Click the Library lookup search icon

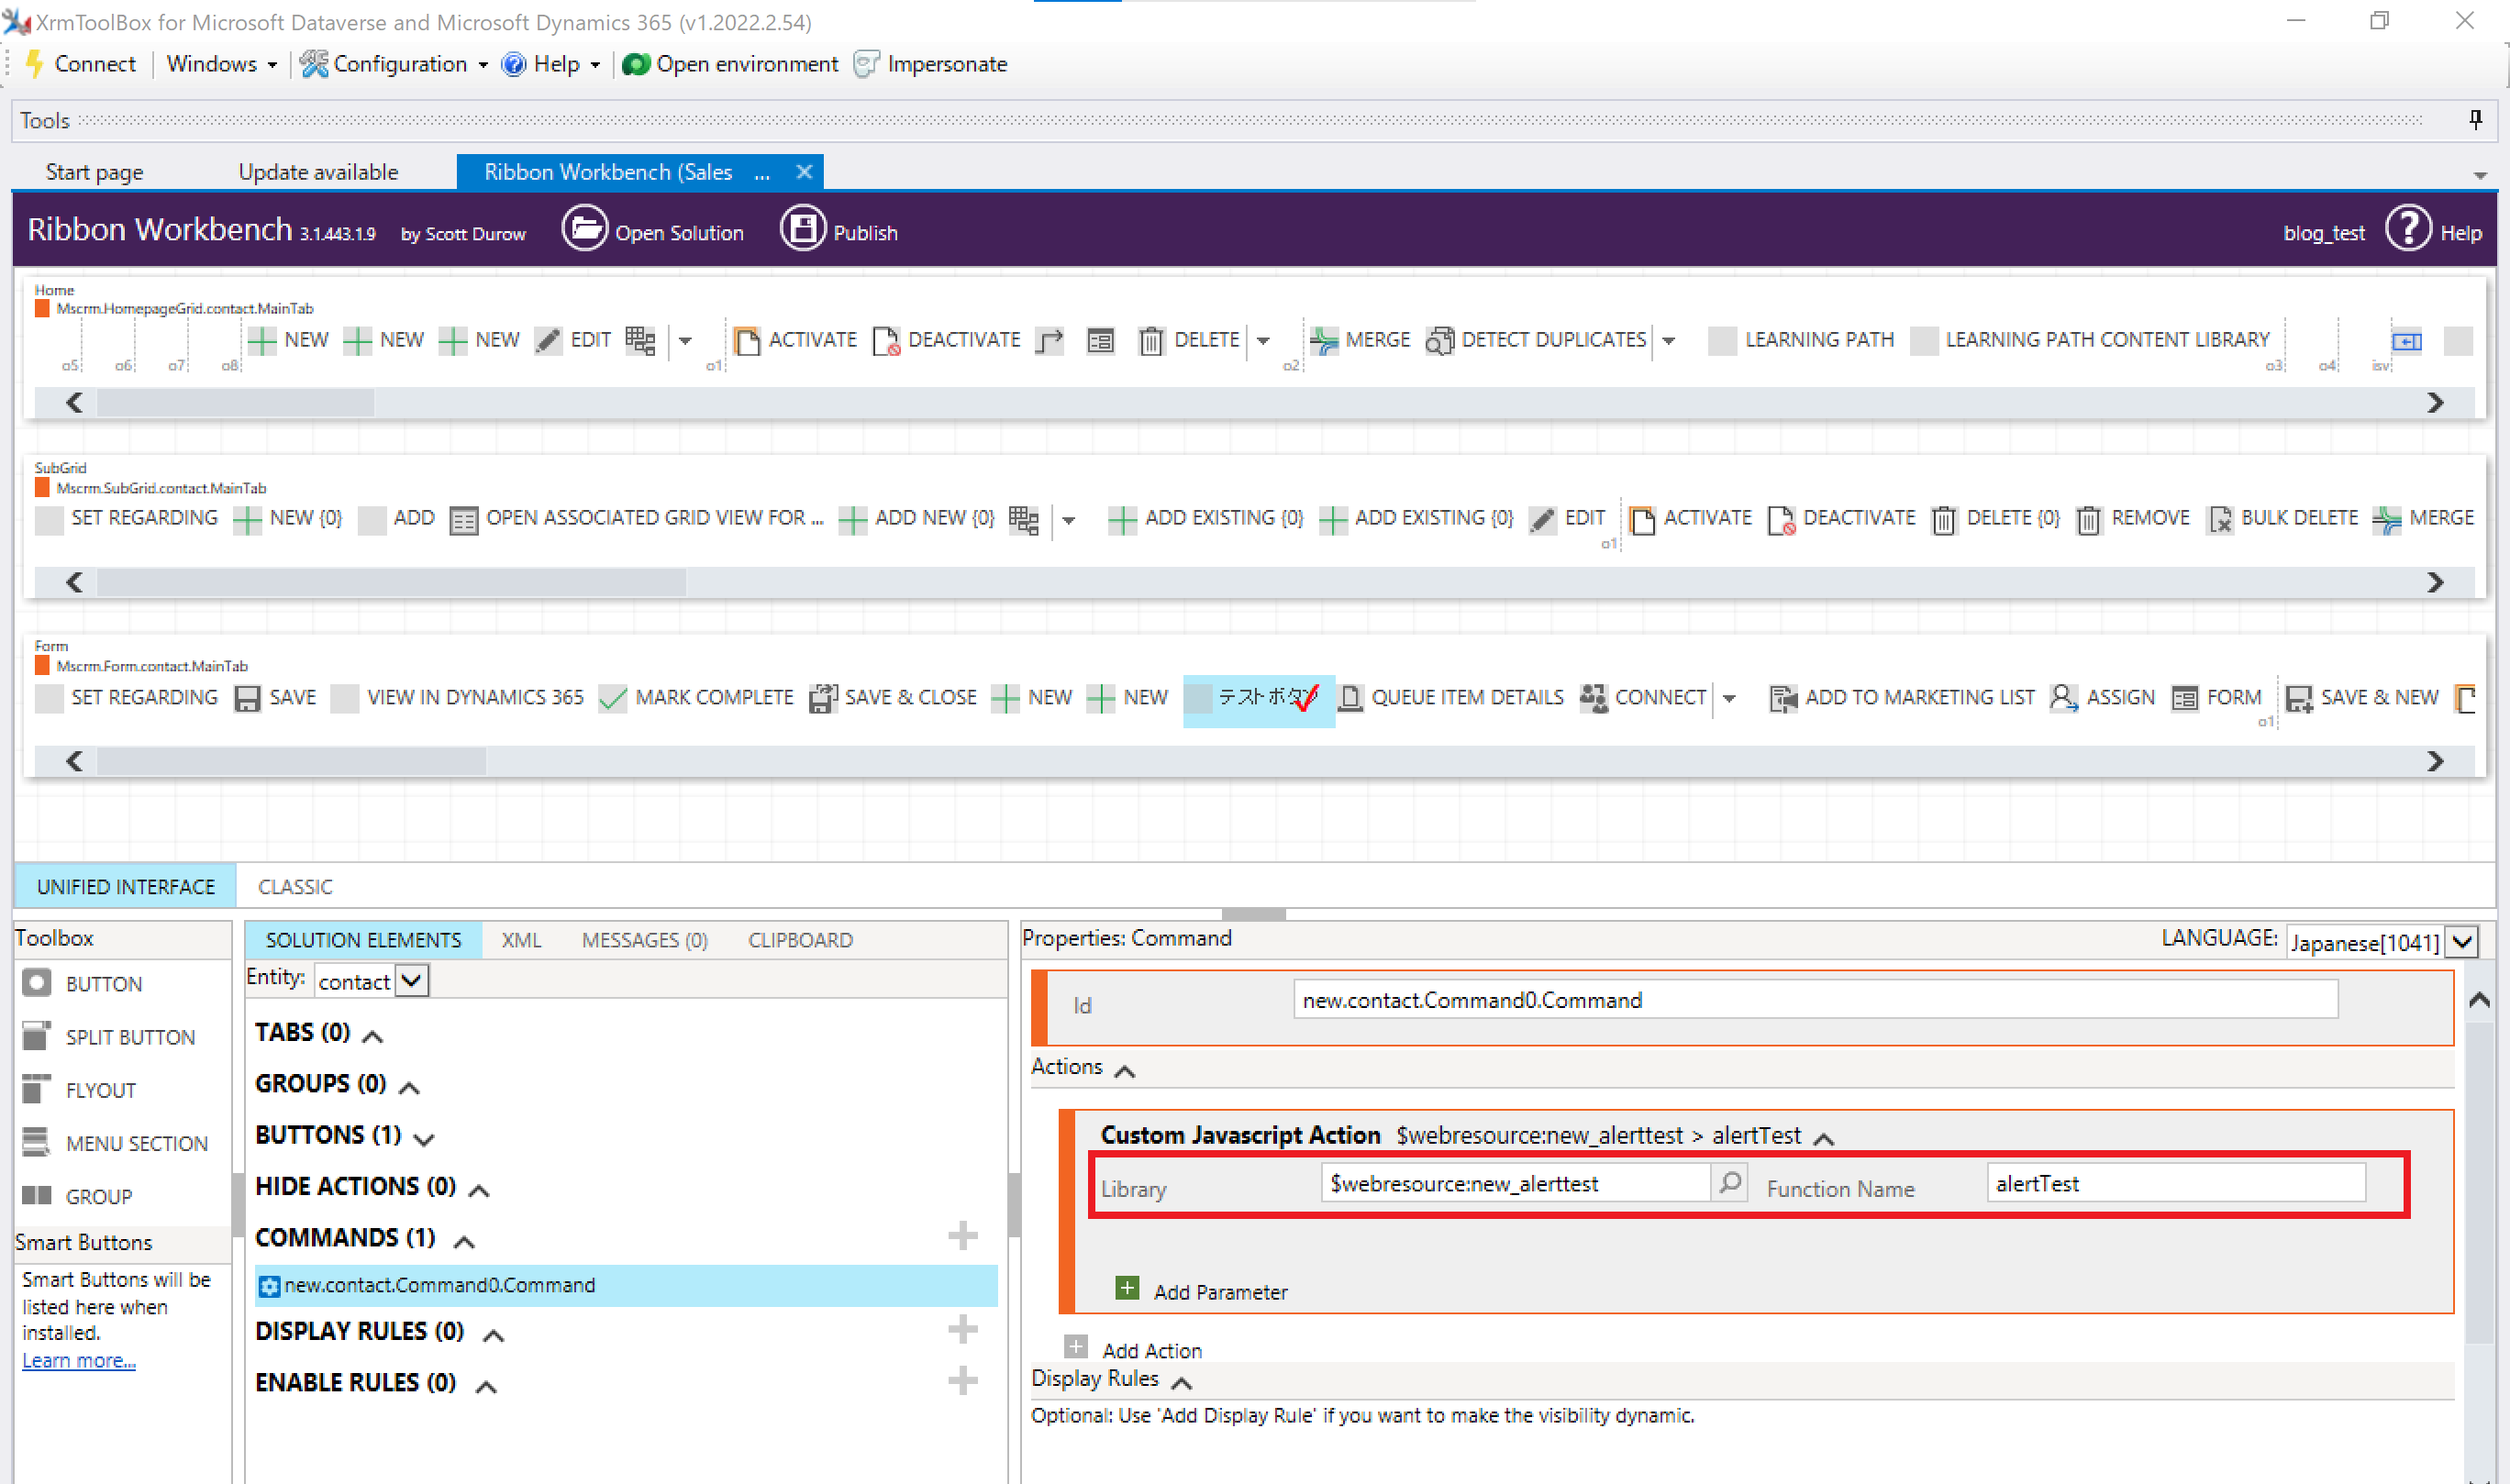point(1729,1182)
